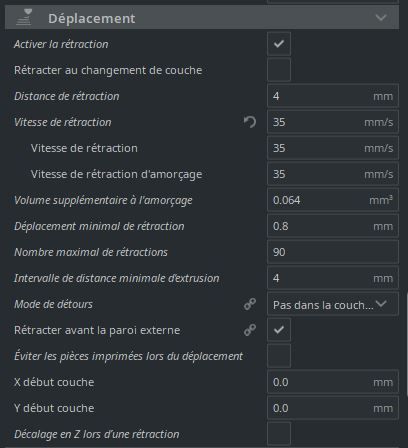Uncheck Activer la rétraction checkbox

point(279,44)
